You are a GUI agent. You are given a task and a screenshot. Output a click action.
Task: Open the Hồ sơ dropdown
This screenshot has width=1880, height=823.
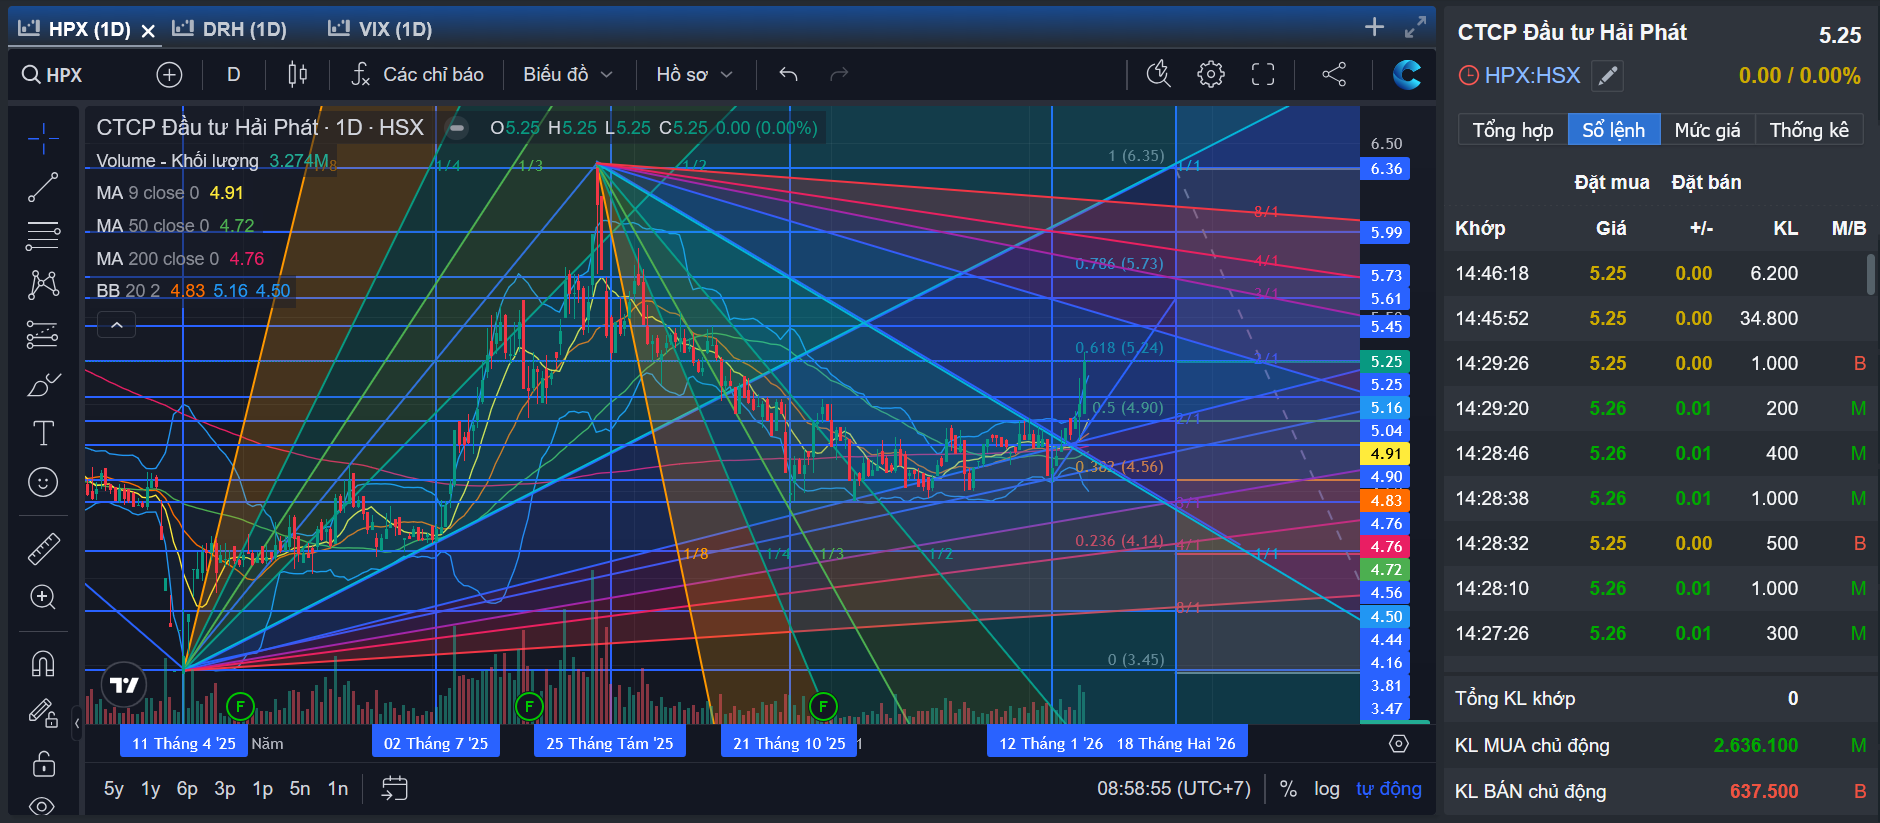(695, 75)
